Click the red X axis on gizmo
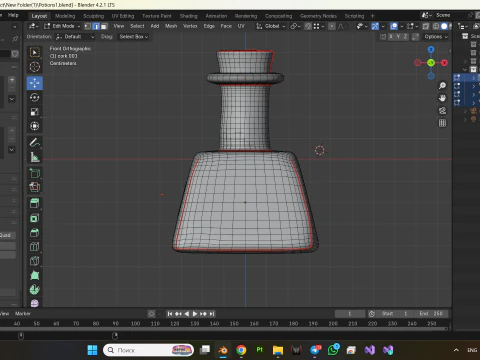480x360 pixels. point(444,63)
